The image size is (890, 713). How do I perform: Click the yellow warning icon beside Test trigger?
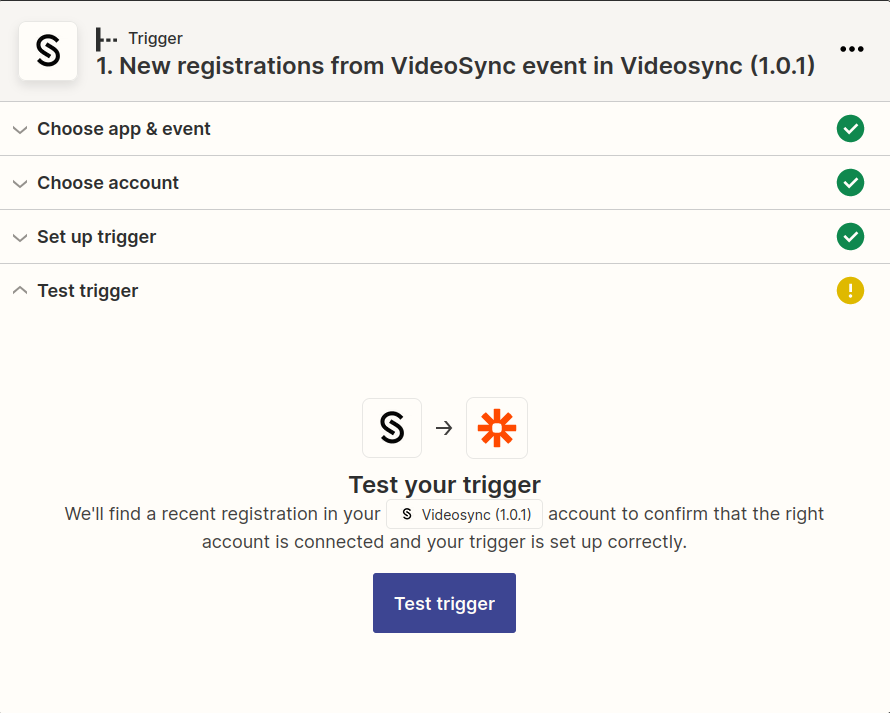click(x=850, y=290)
